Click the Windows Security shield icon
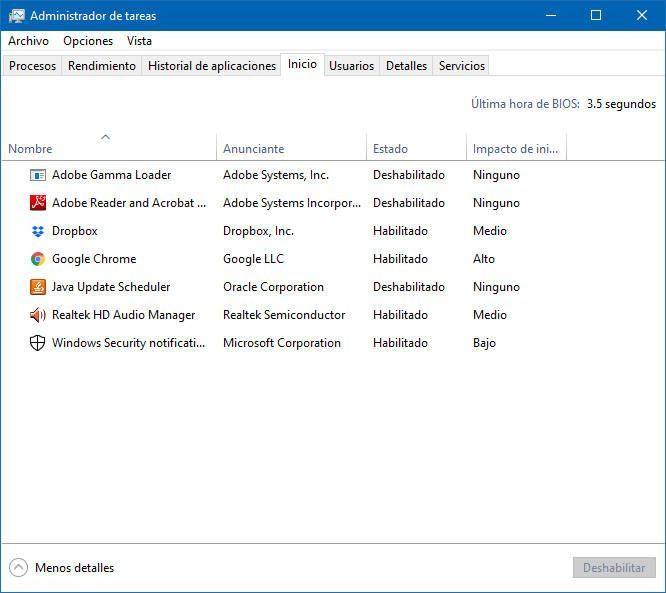666x593 pixels. coord(37,343)
